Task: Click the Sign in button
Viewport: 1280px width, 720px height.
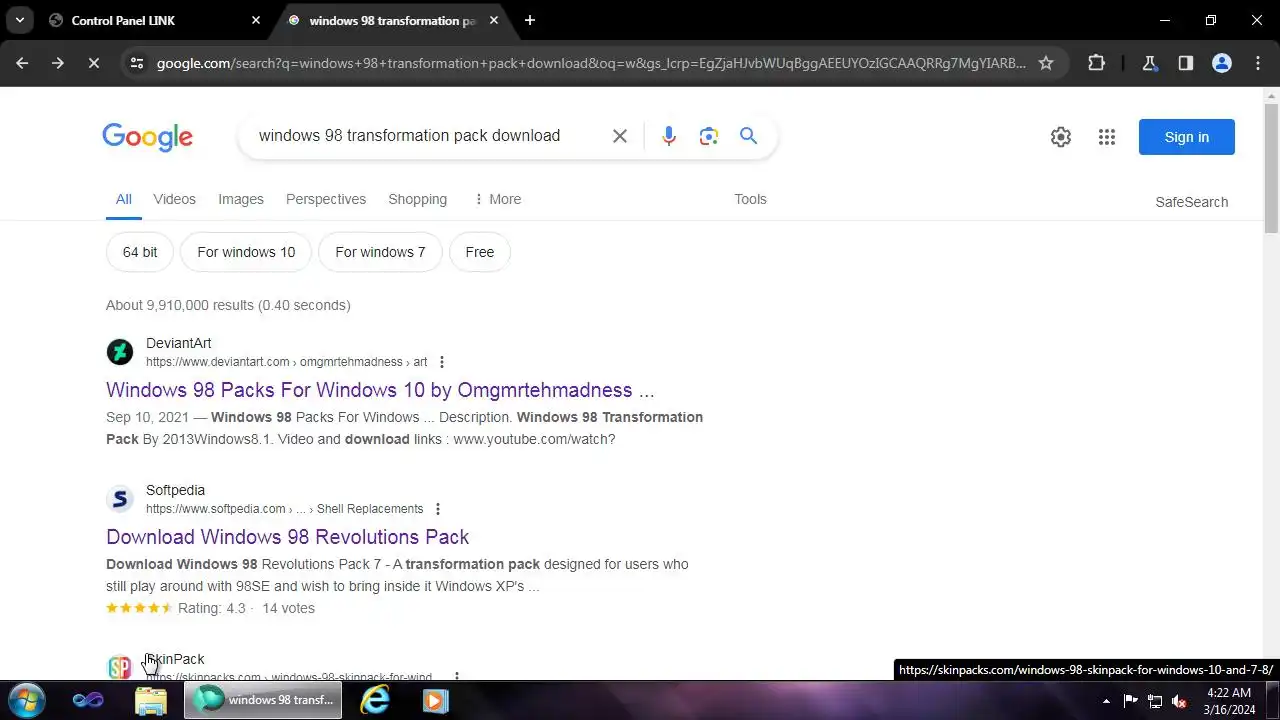Action: click(1187, 137)
